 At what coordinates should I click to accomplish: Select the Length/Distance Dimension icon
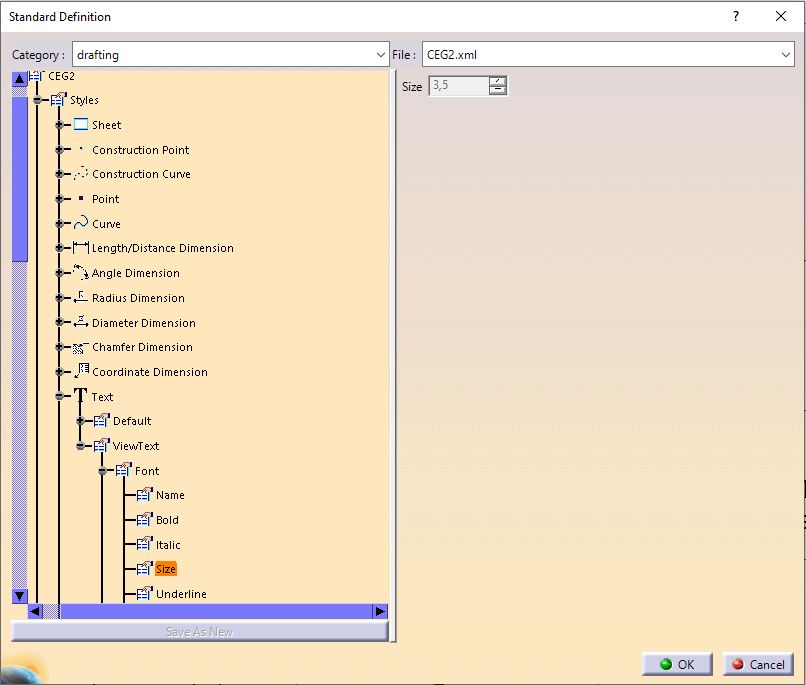[81, 248]
